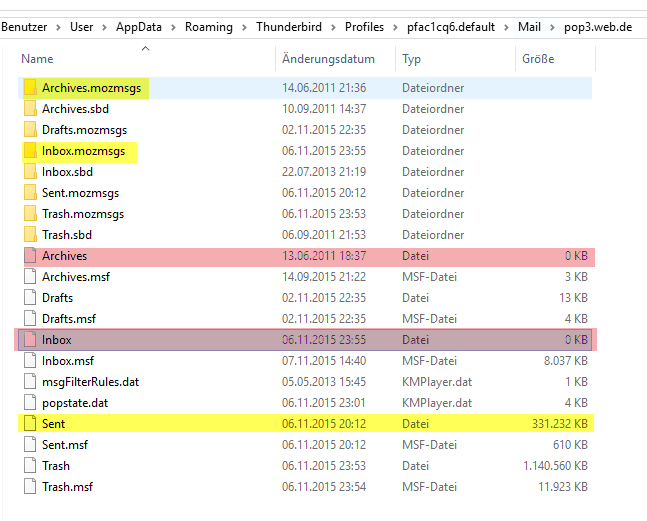Sort by the Änderungsdatum column header
The image size is (647, 521).
[328, 59]
